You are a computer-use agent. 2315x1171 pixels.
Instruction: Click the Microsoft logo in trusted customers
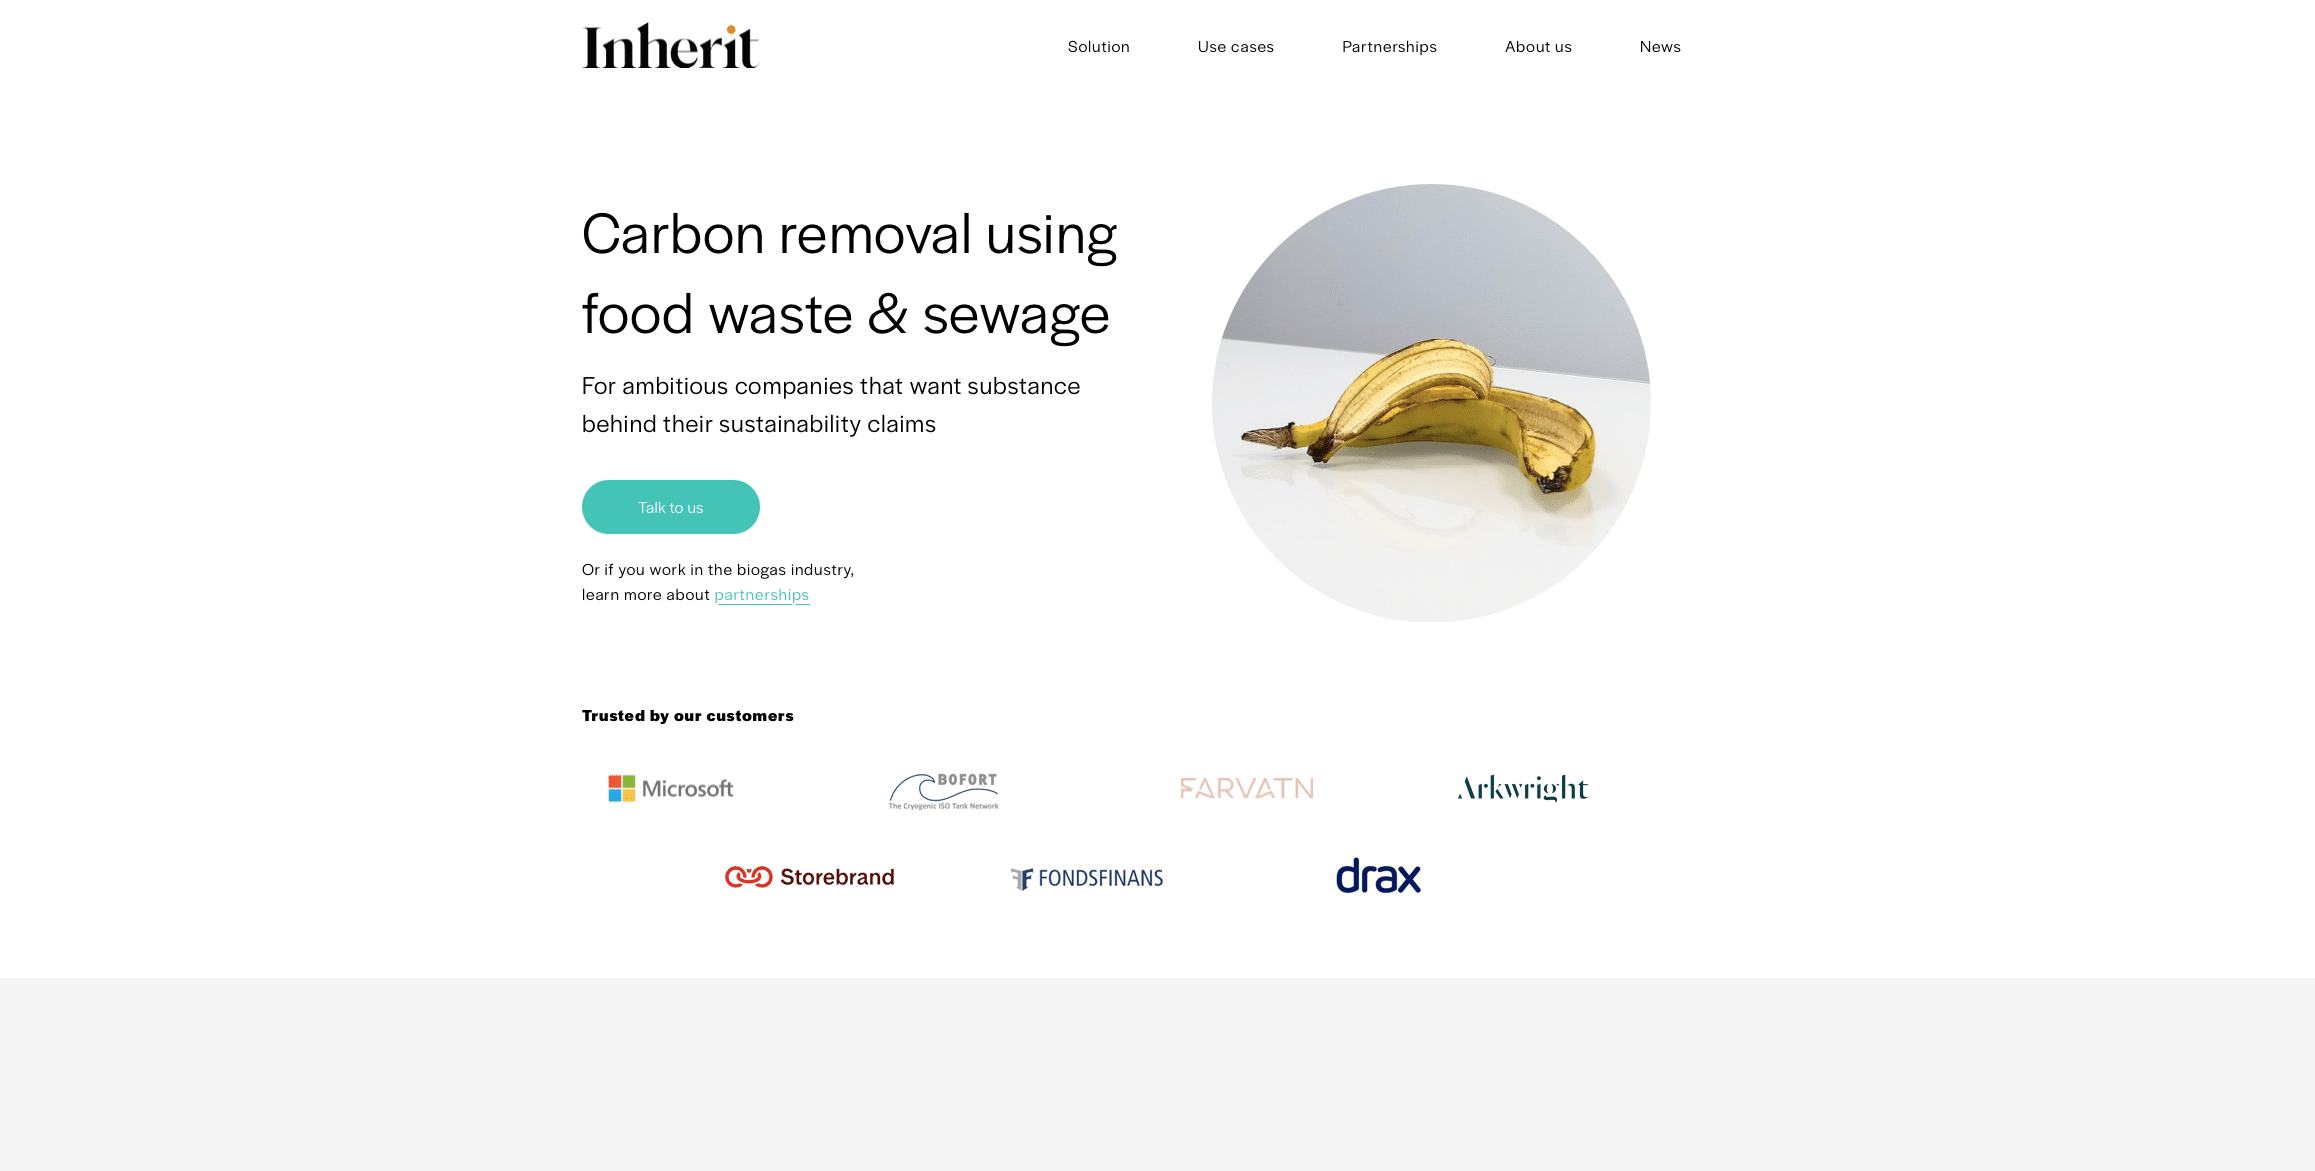[x=669, y=787]
